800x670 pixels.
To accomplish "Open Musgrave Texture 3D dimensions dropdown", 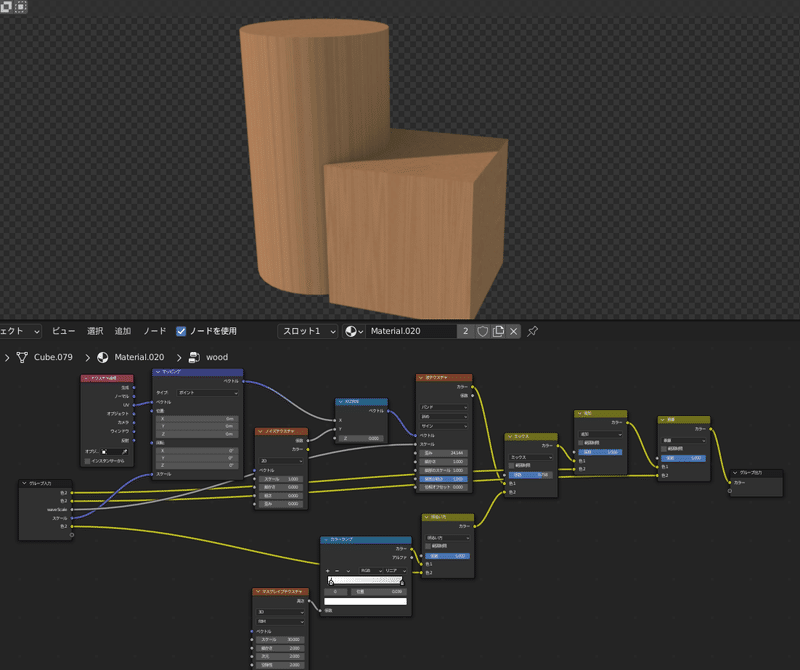I will pos(280,612).
